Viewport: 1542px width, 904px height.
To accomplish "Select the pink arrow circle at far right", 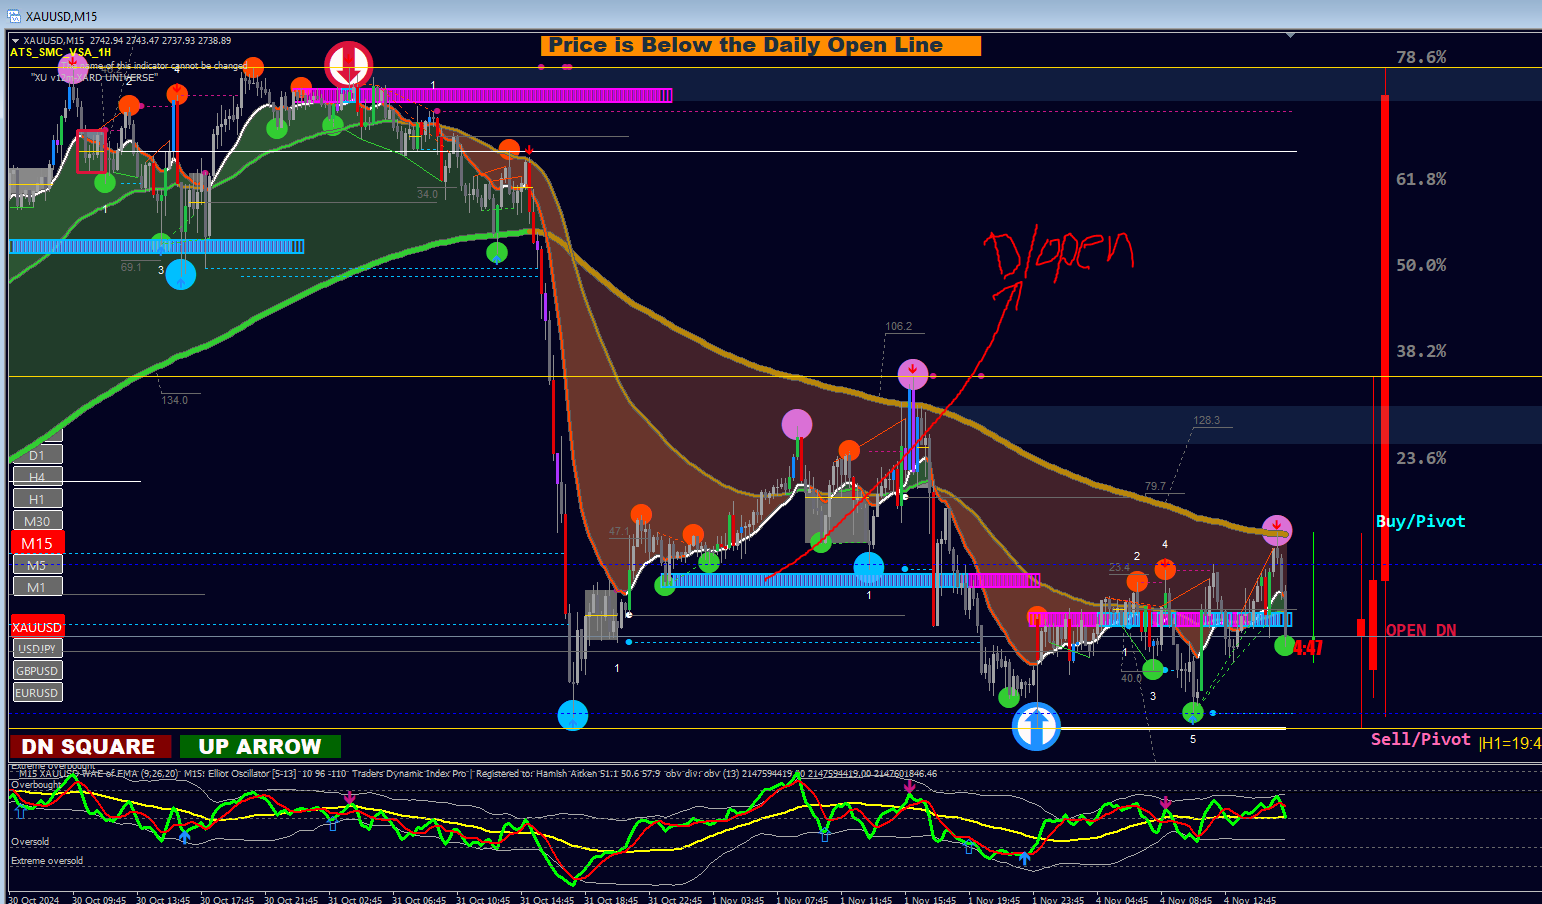I will click(1277, 529).
